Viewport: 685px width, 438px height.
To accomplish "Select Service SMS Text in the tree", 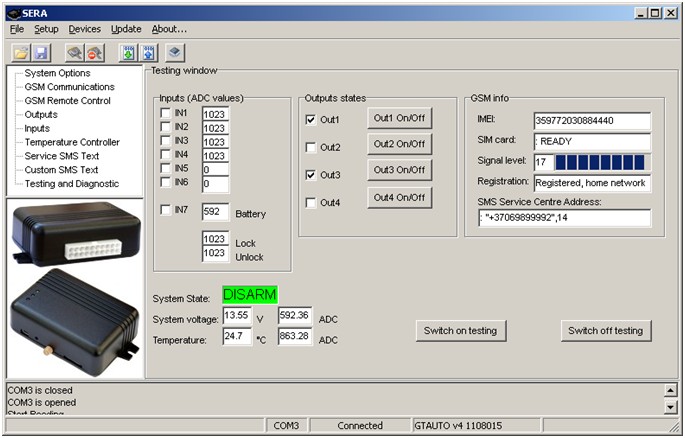I will pos(62,156).
